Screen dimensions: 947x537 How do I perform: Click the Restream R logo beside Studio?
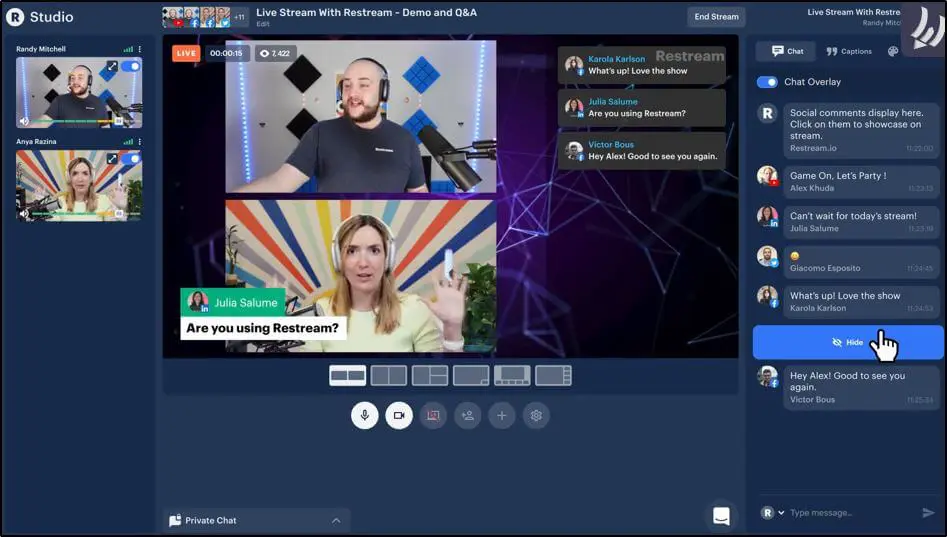14,17
